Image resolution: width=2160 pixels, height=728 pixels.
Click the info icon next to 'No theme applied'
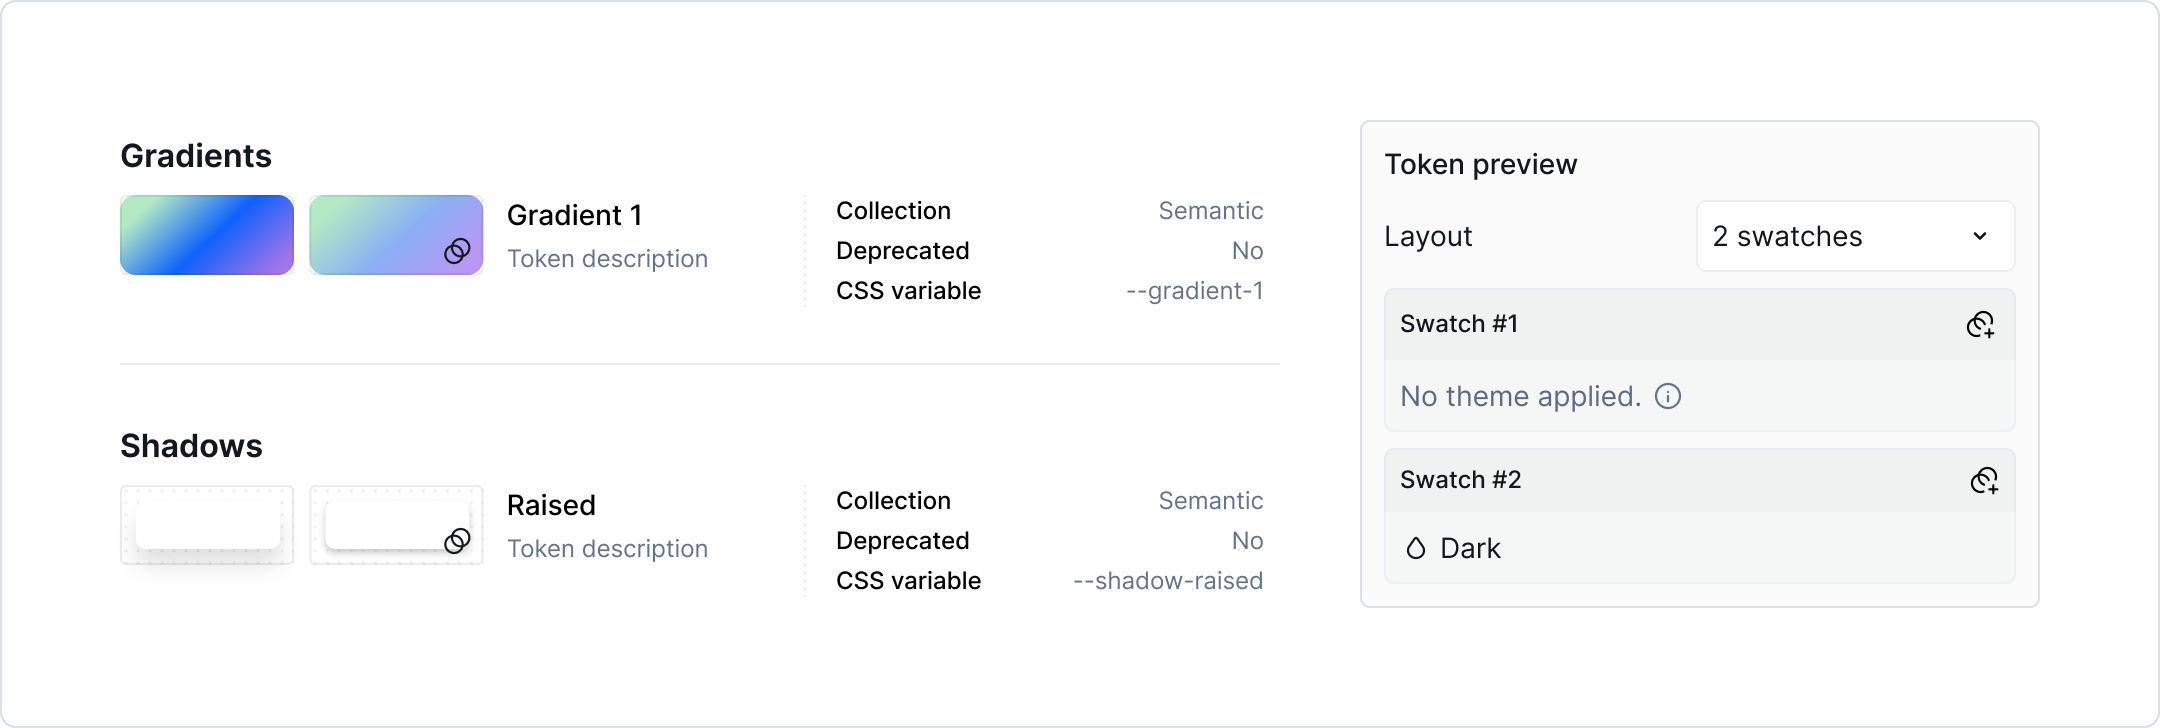coord(1668,396)
